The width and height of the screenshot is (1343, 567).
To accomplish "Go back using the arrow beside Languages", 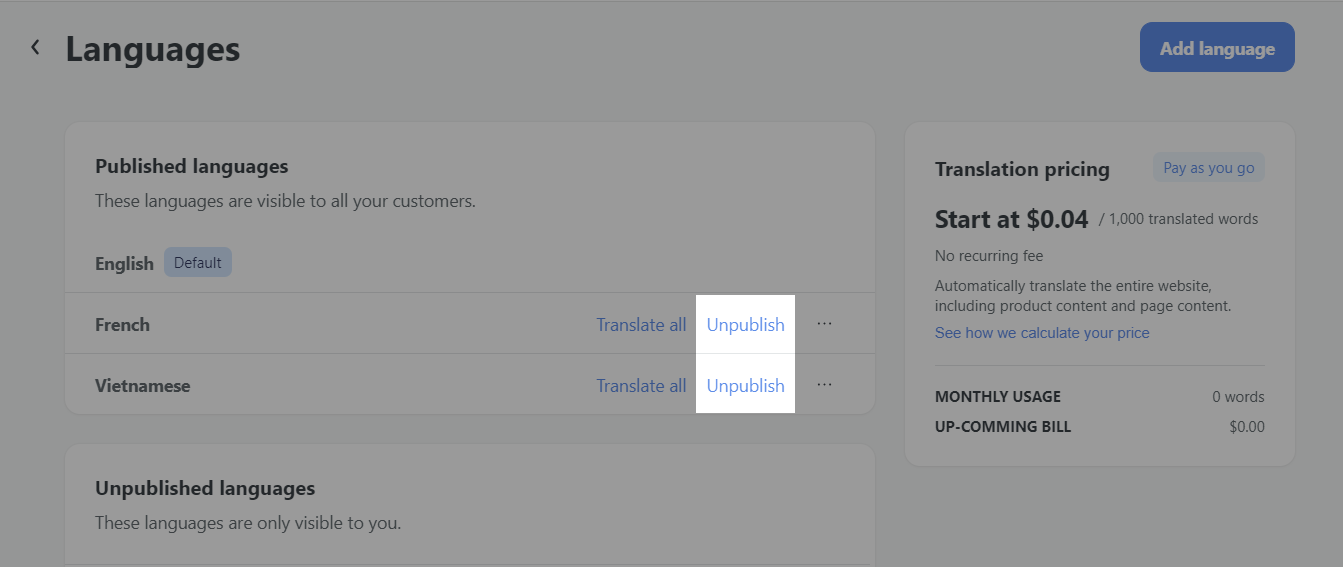I will click(x=35, y=47).
